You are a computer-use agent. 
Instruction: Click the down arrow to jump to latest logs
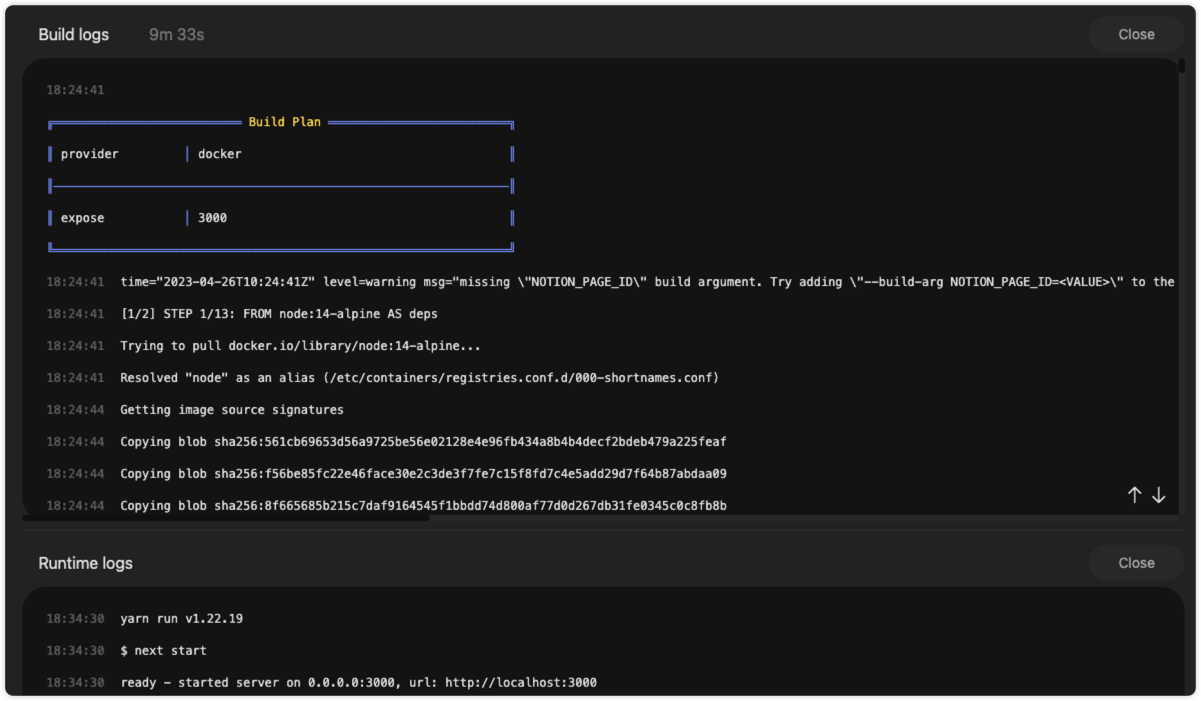click(1158, 494)
